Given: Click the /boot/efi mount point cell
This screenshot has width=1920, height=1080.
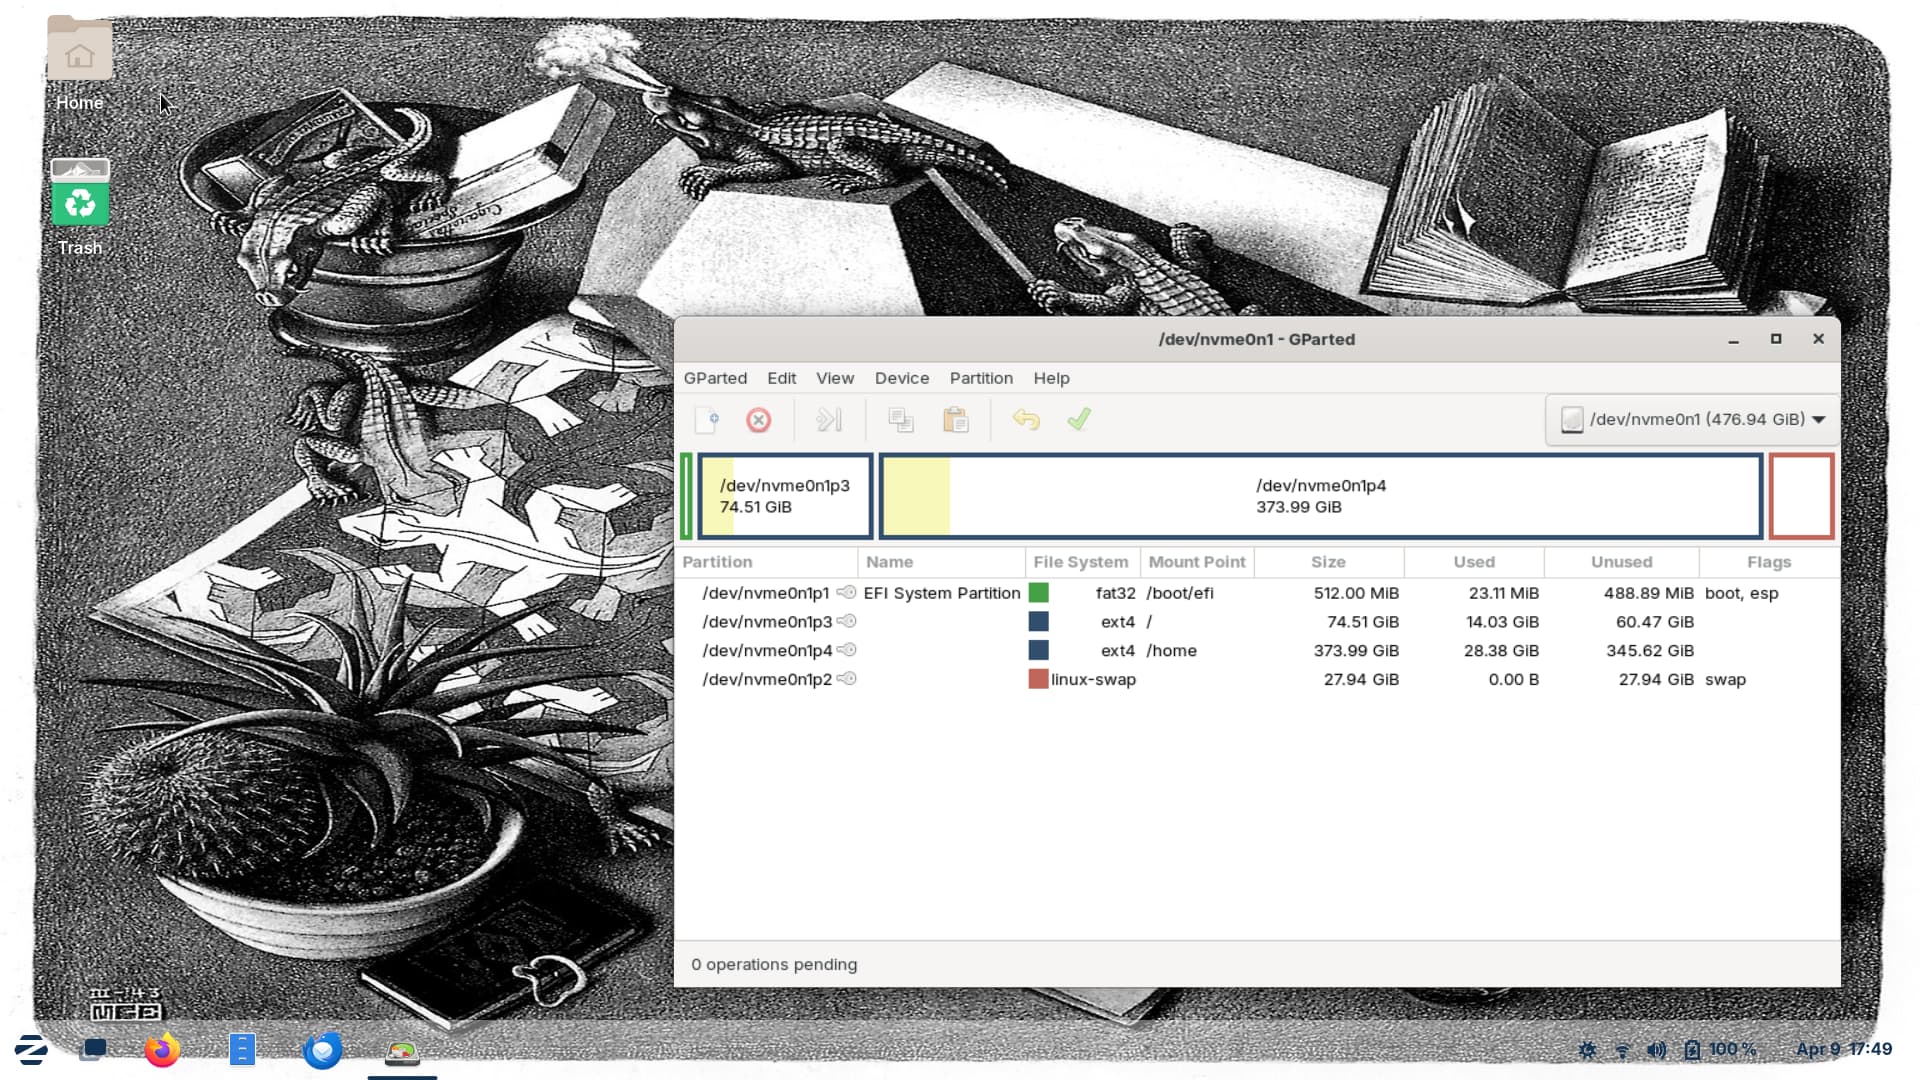Looking at the screenshot, I should tap(1180, 593).
